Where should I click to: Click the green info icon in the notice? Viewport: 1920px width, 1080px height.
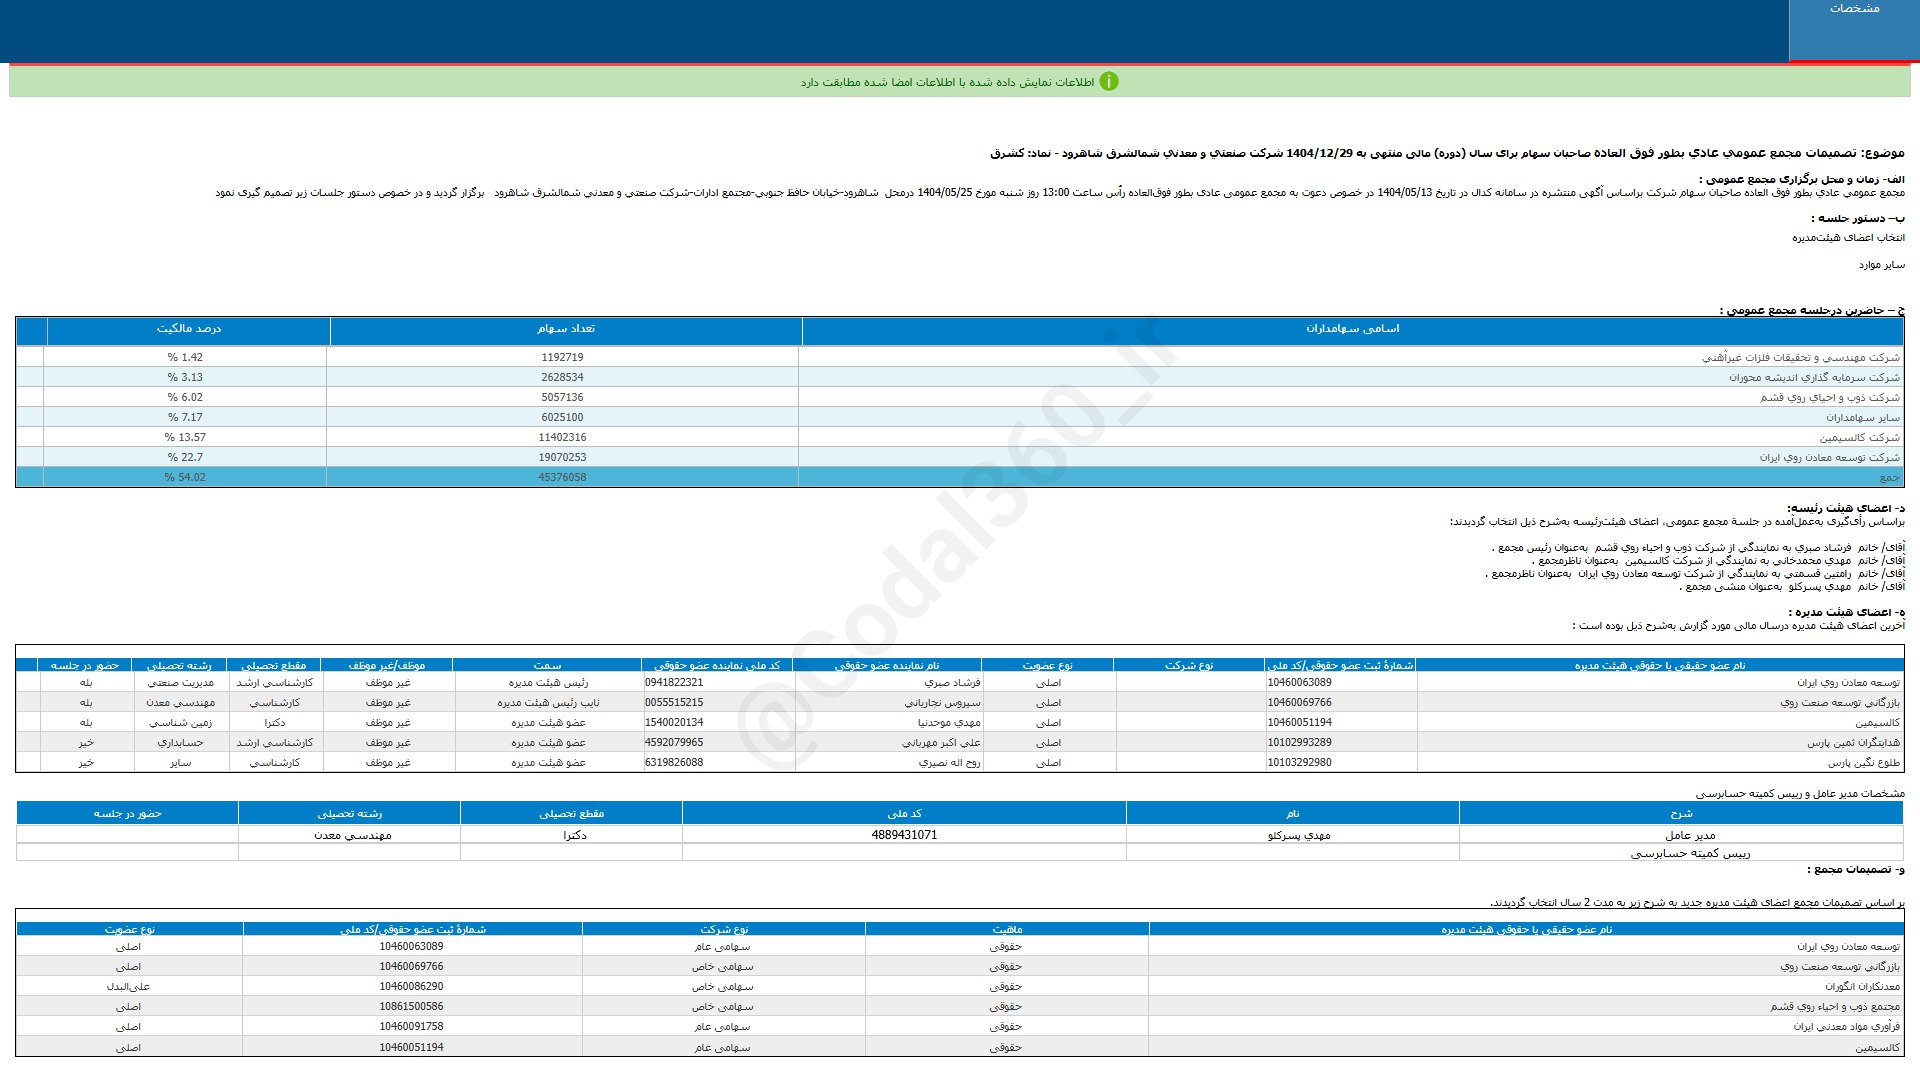pos(1109,82)
